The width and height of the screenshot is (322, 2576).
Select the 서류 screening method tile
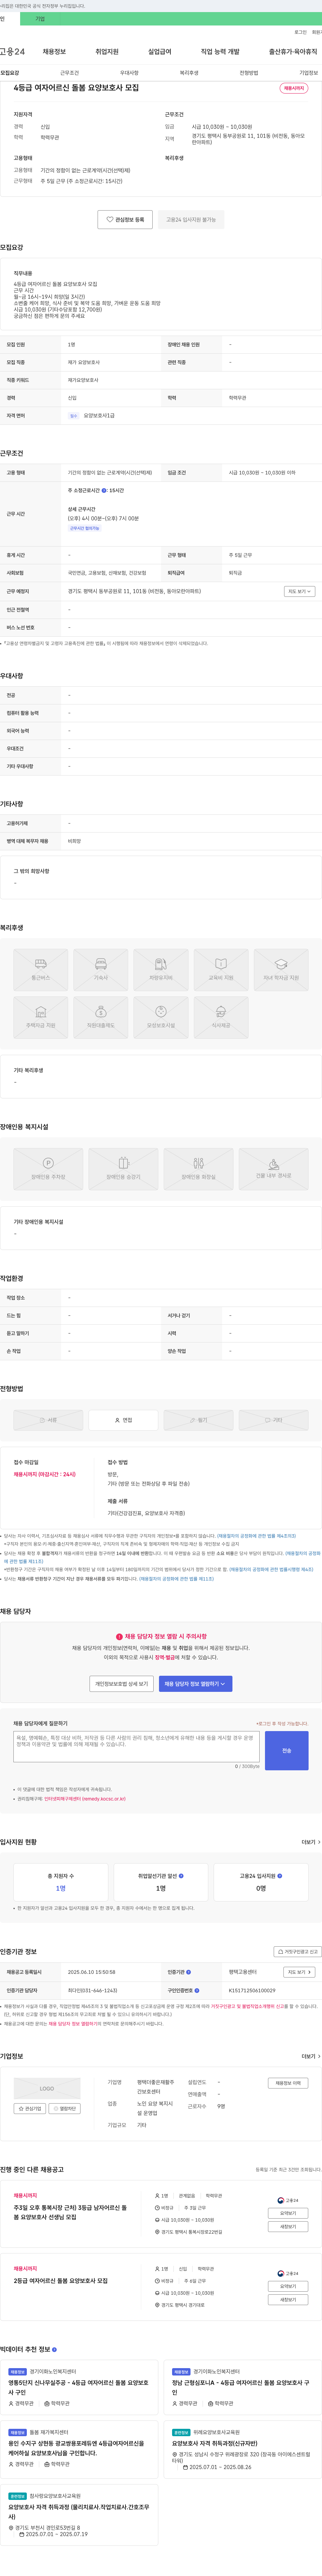point(48,1420)
